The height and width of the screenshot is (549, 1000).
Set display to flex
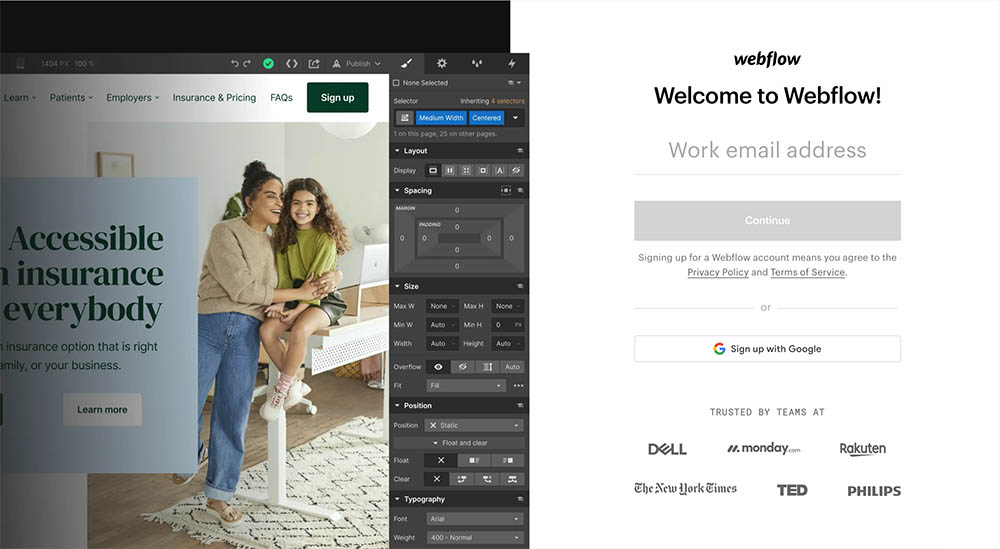tap(450, 170)
